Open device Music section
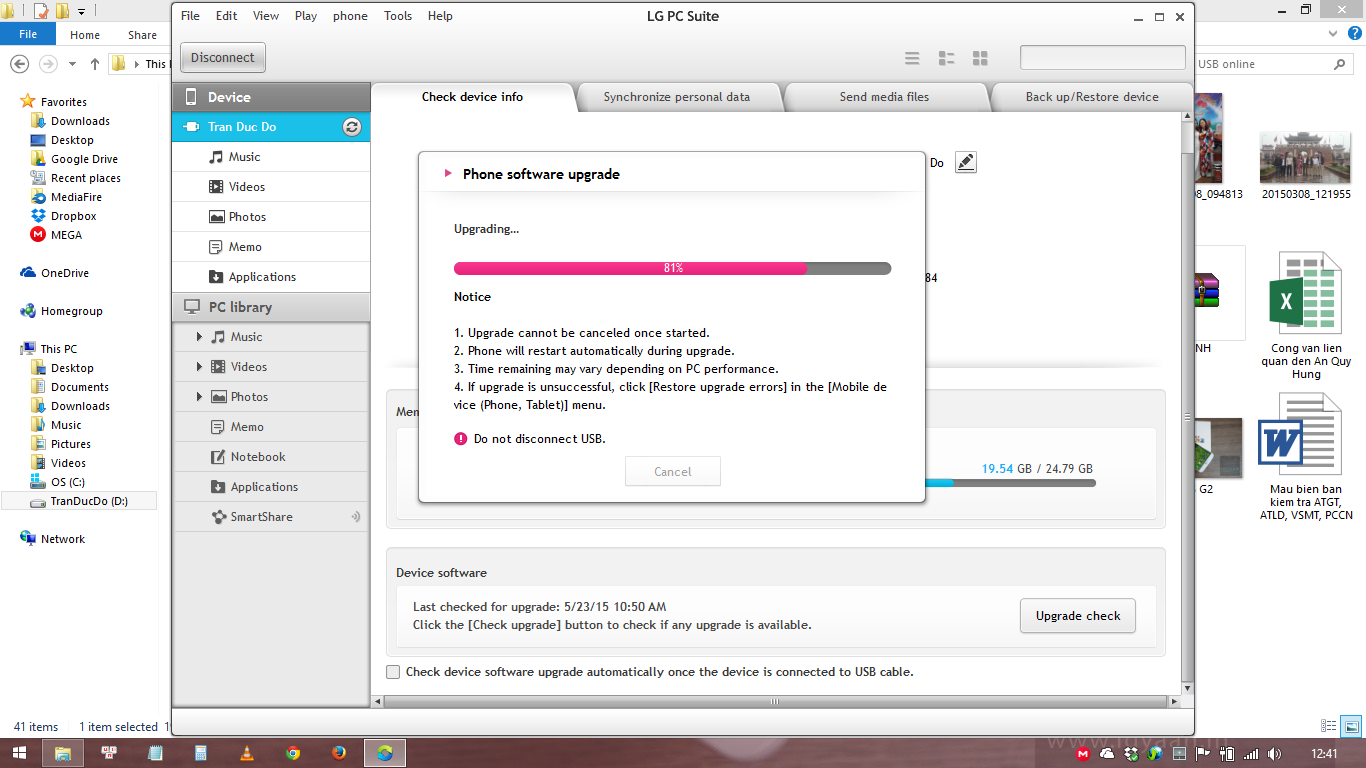Viewport: 1366px width, 768px height. [x=271, y=157]
